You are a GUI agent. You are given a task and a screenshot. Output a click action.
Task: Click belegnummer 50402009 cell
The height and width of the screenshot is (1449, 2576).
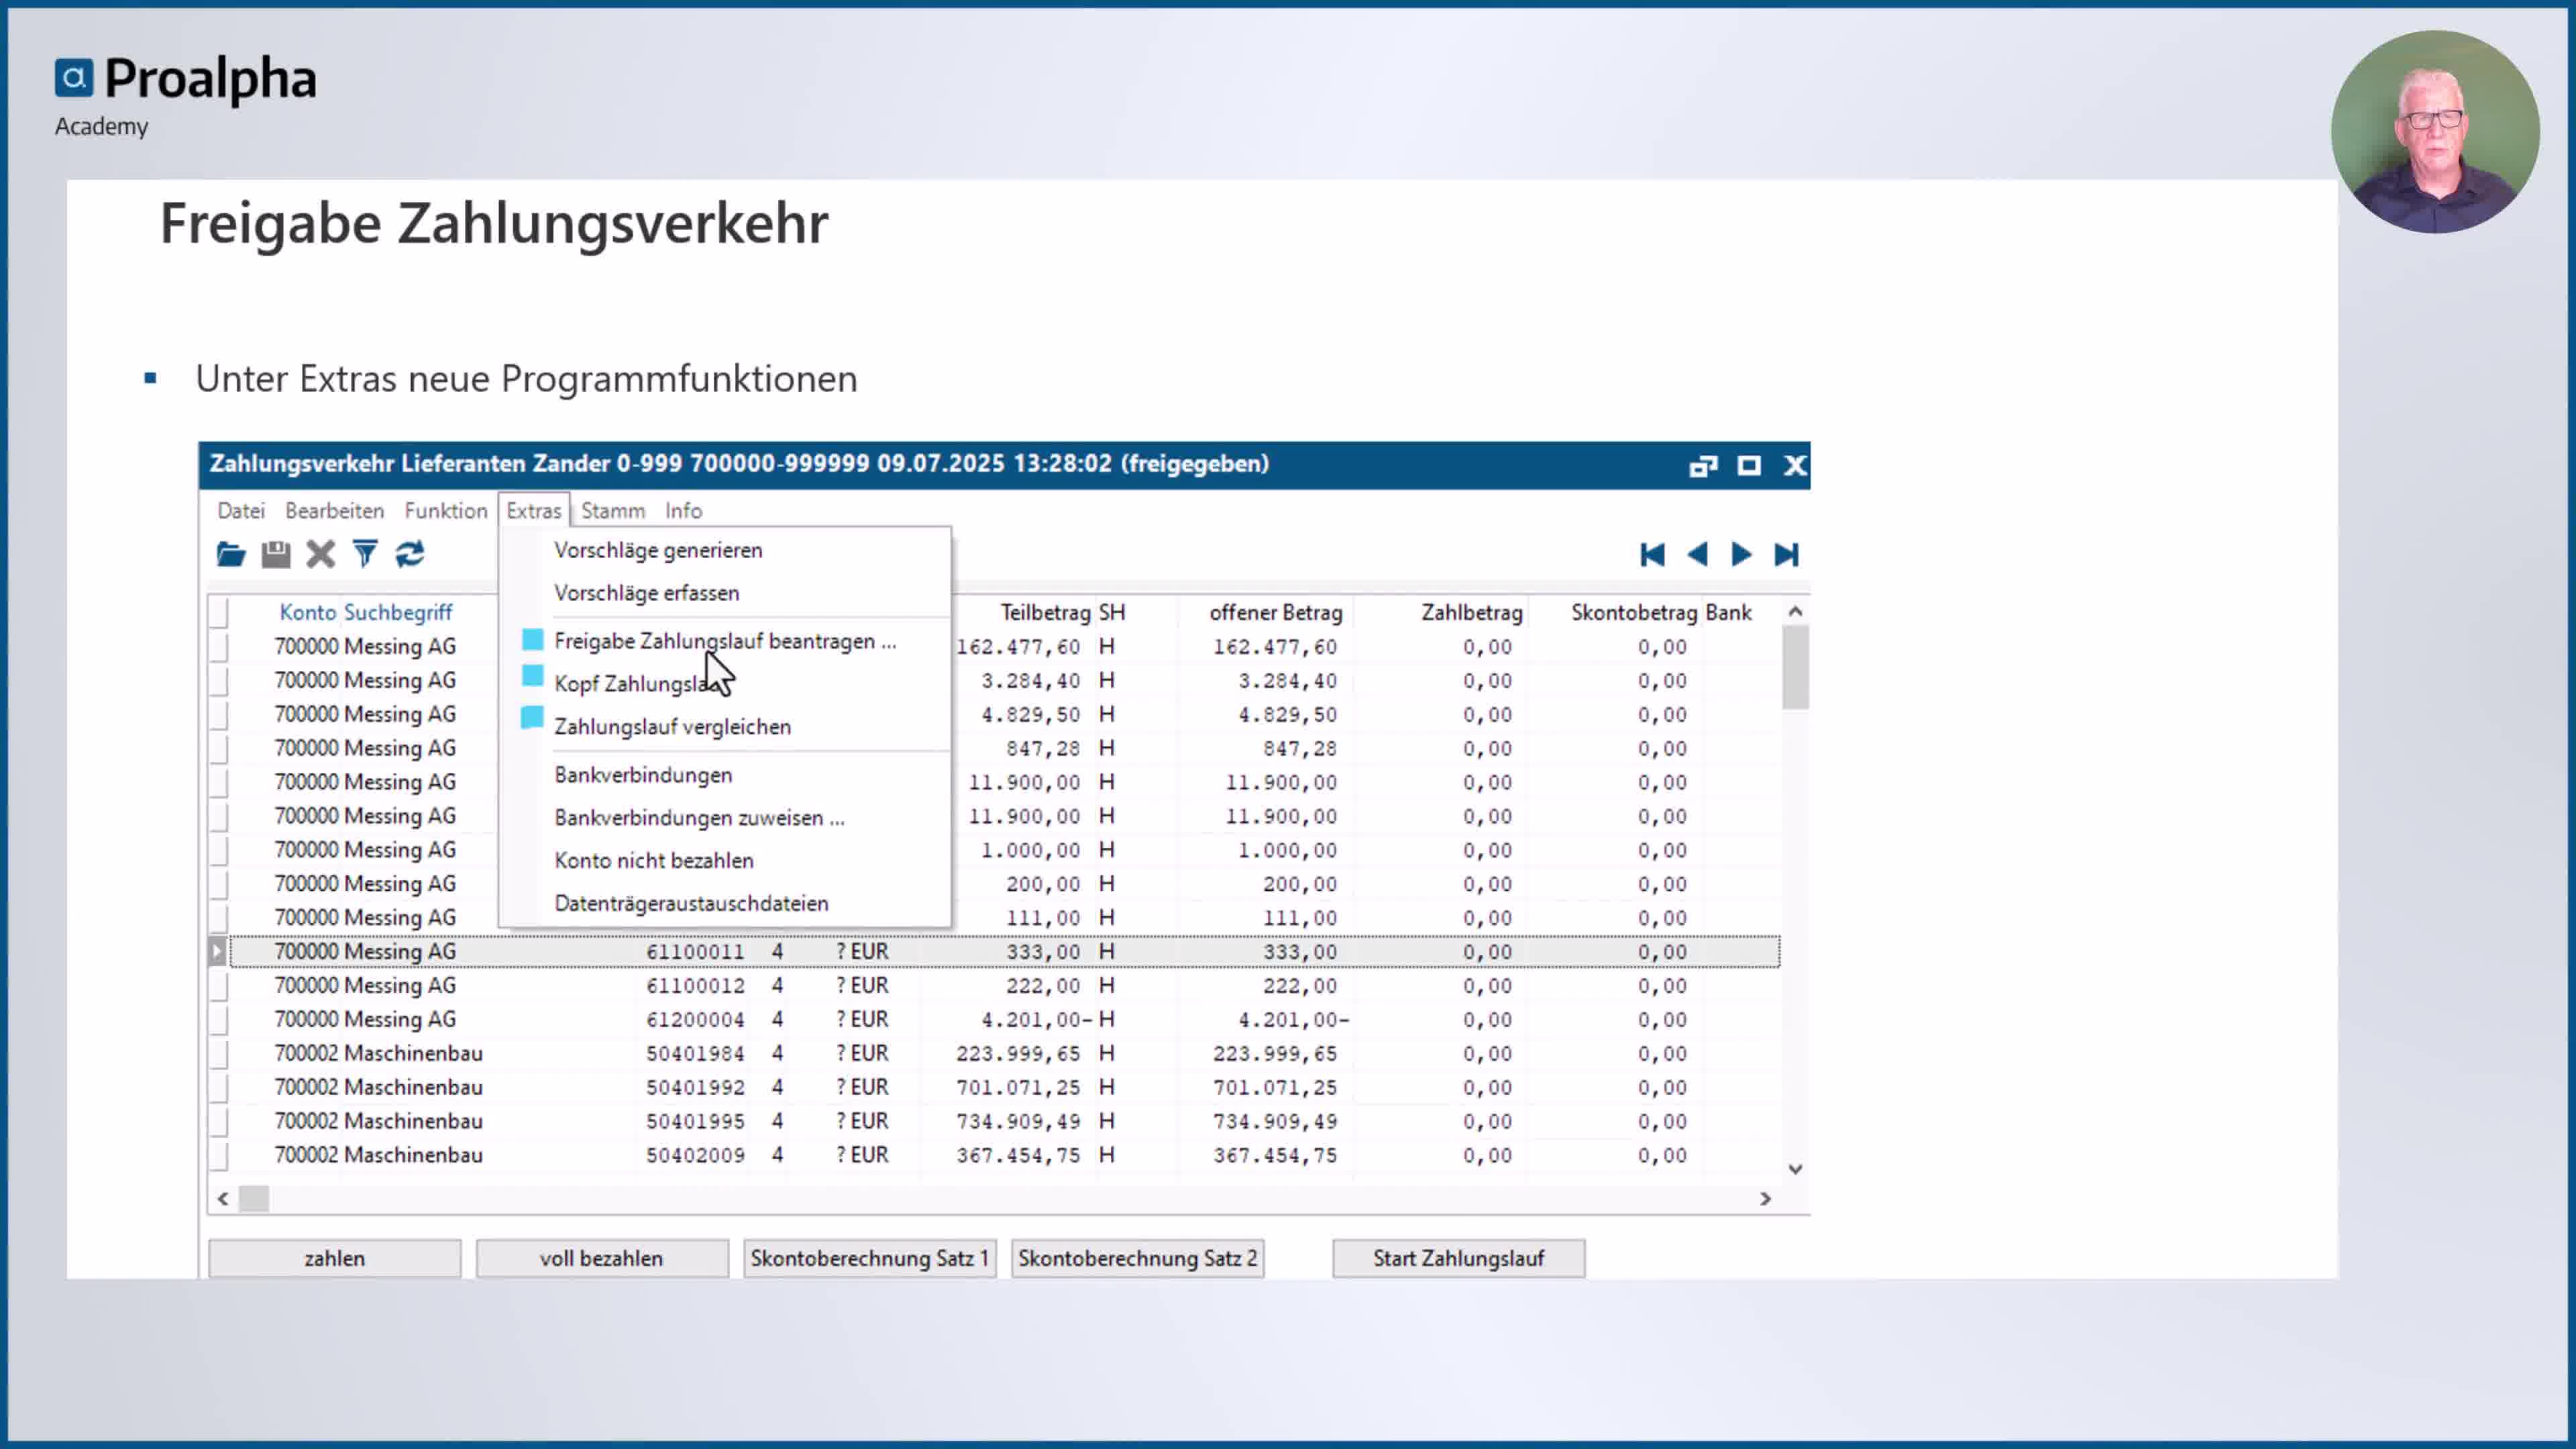695,1156
